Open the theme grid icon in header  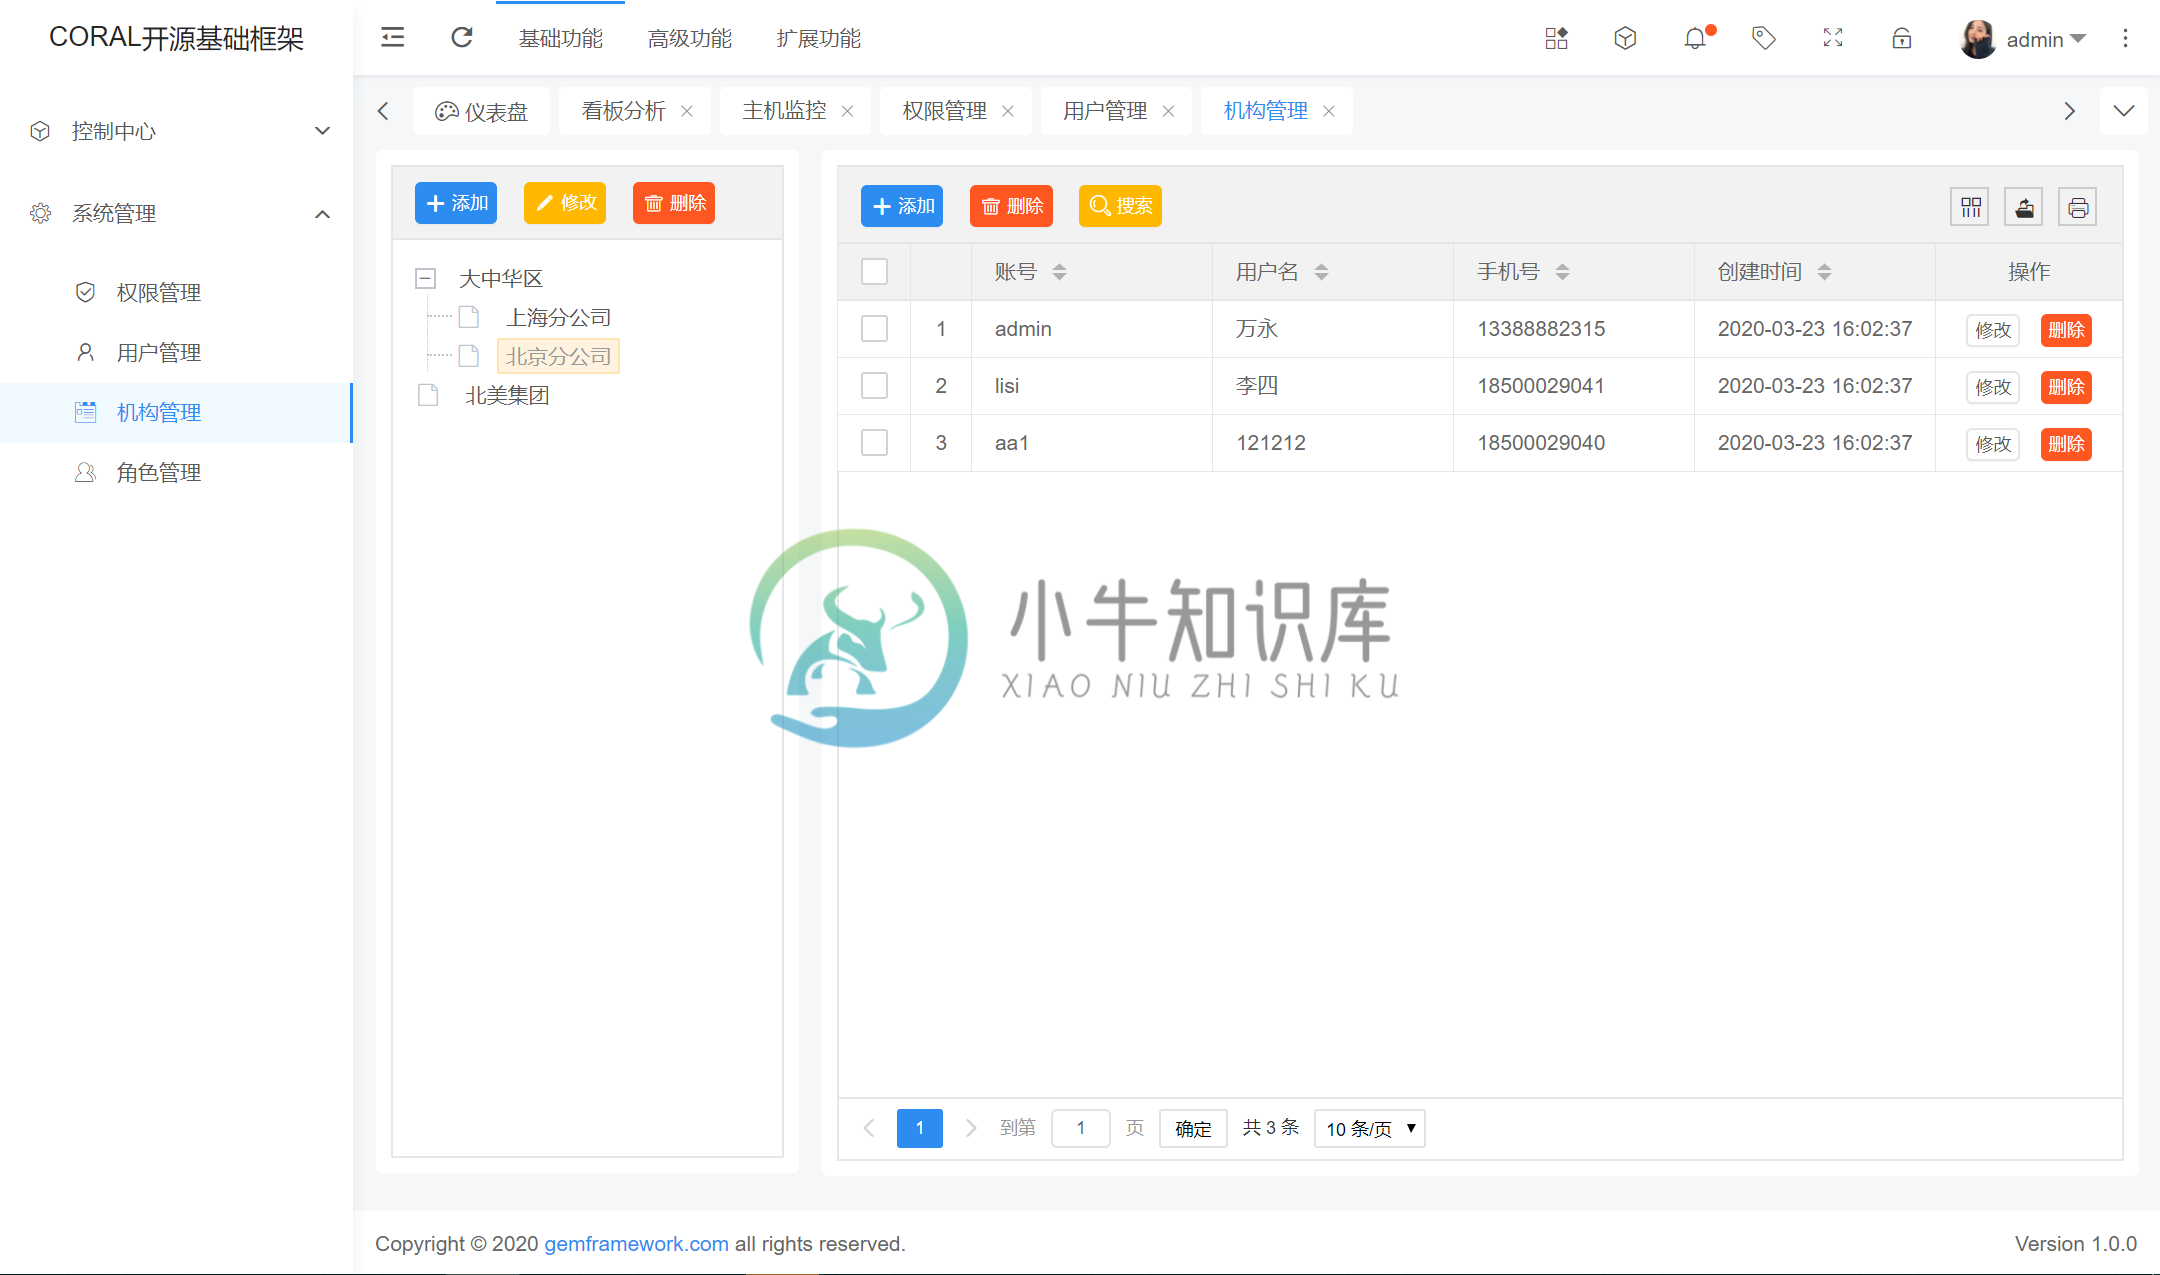pos(1556,38)
